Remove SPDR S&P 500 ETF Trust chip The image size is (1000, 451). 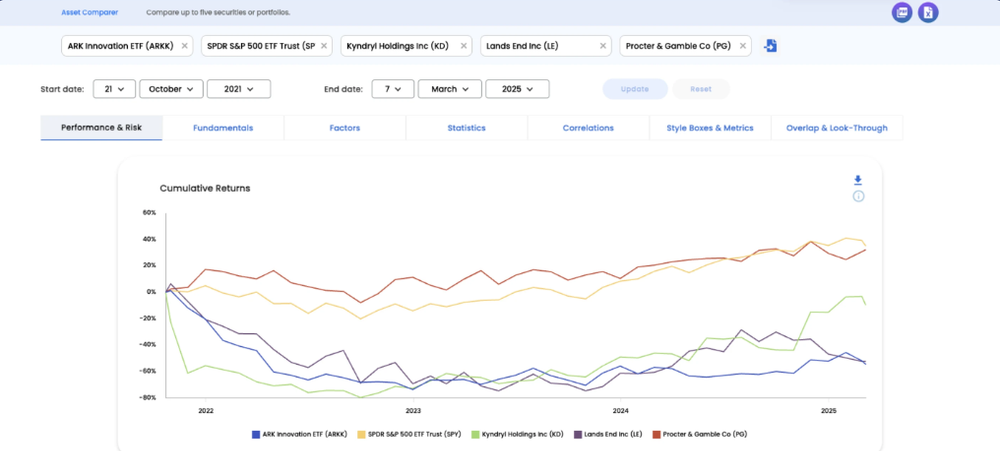[x=324, y=46]
